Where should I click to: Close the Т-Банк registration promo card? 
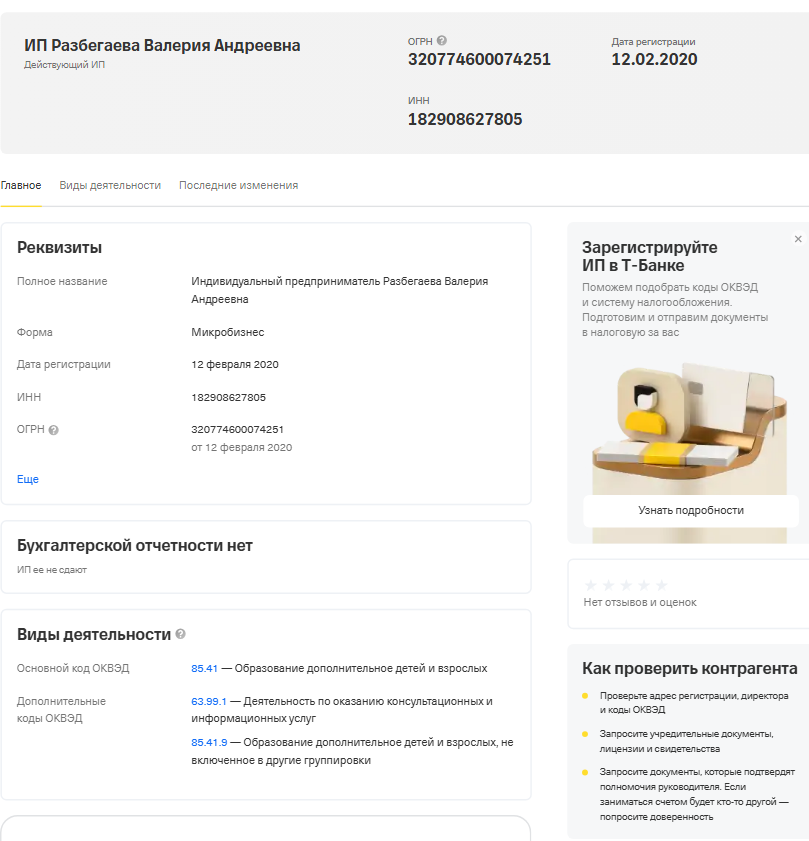[798, 239]
